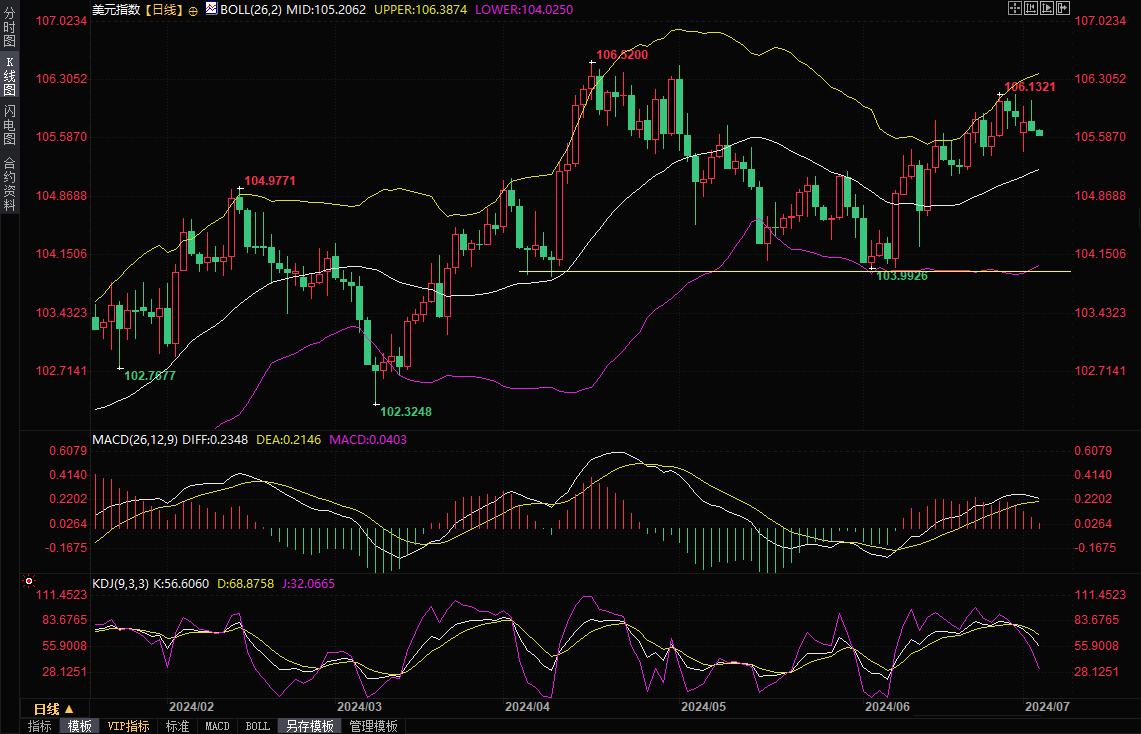Click the jump-to-start axis icon

click(1031, 8)
